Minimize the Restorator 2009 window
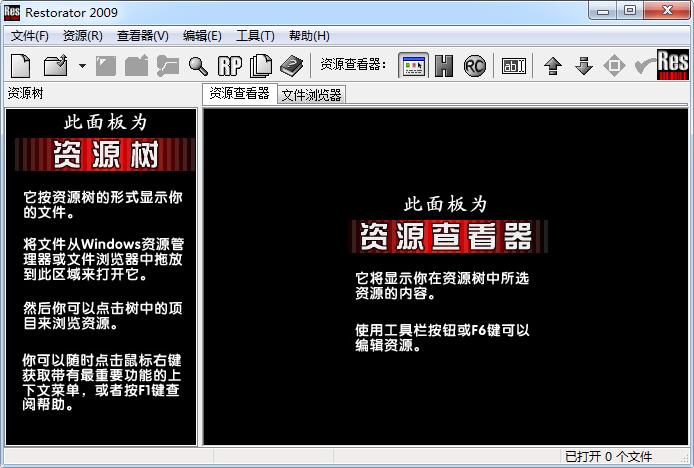The height and width of the screenshot is (468, 694). coord(603,11)
